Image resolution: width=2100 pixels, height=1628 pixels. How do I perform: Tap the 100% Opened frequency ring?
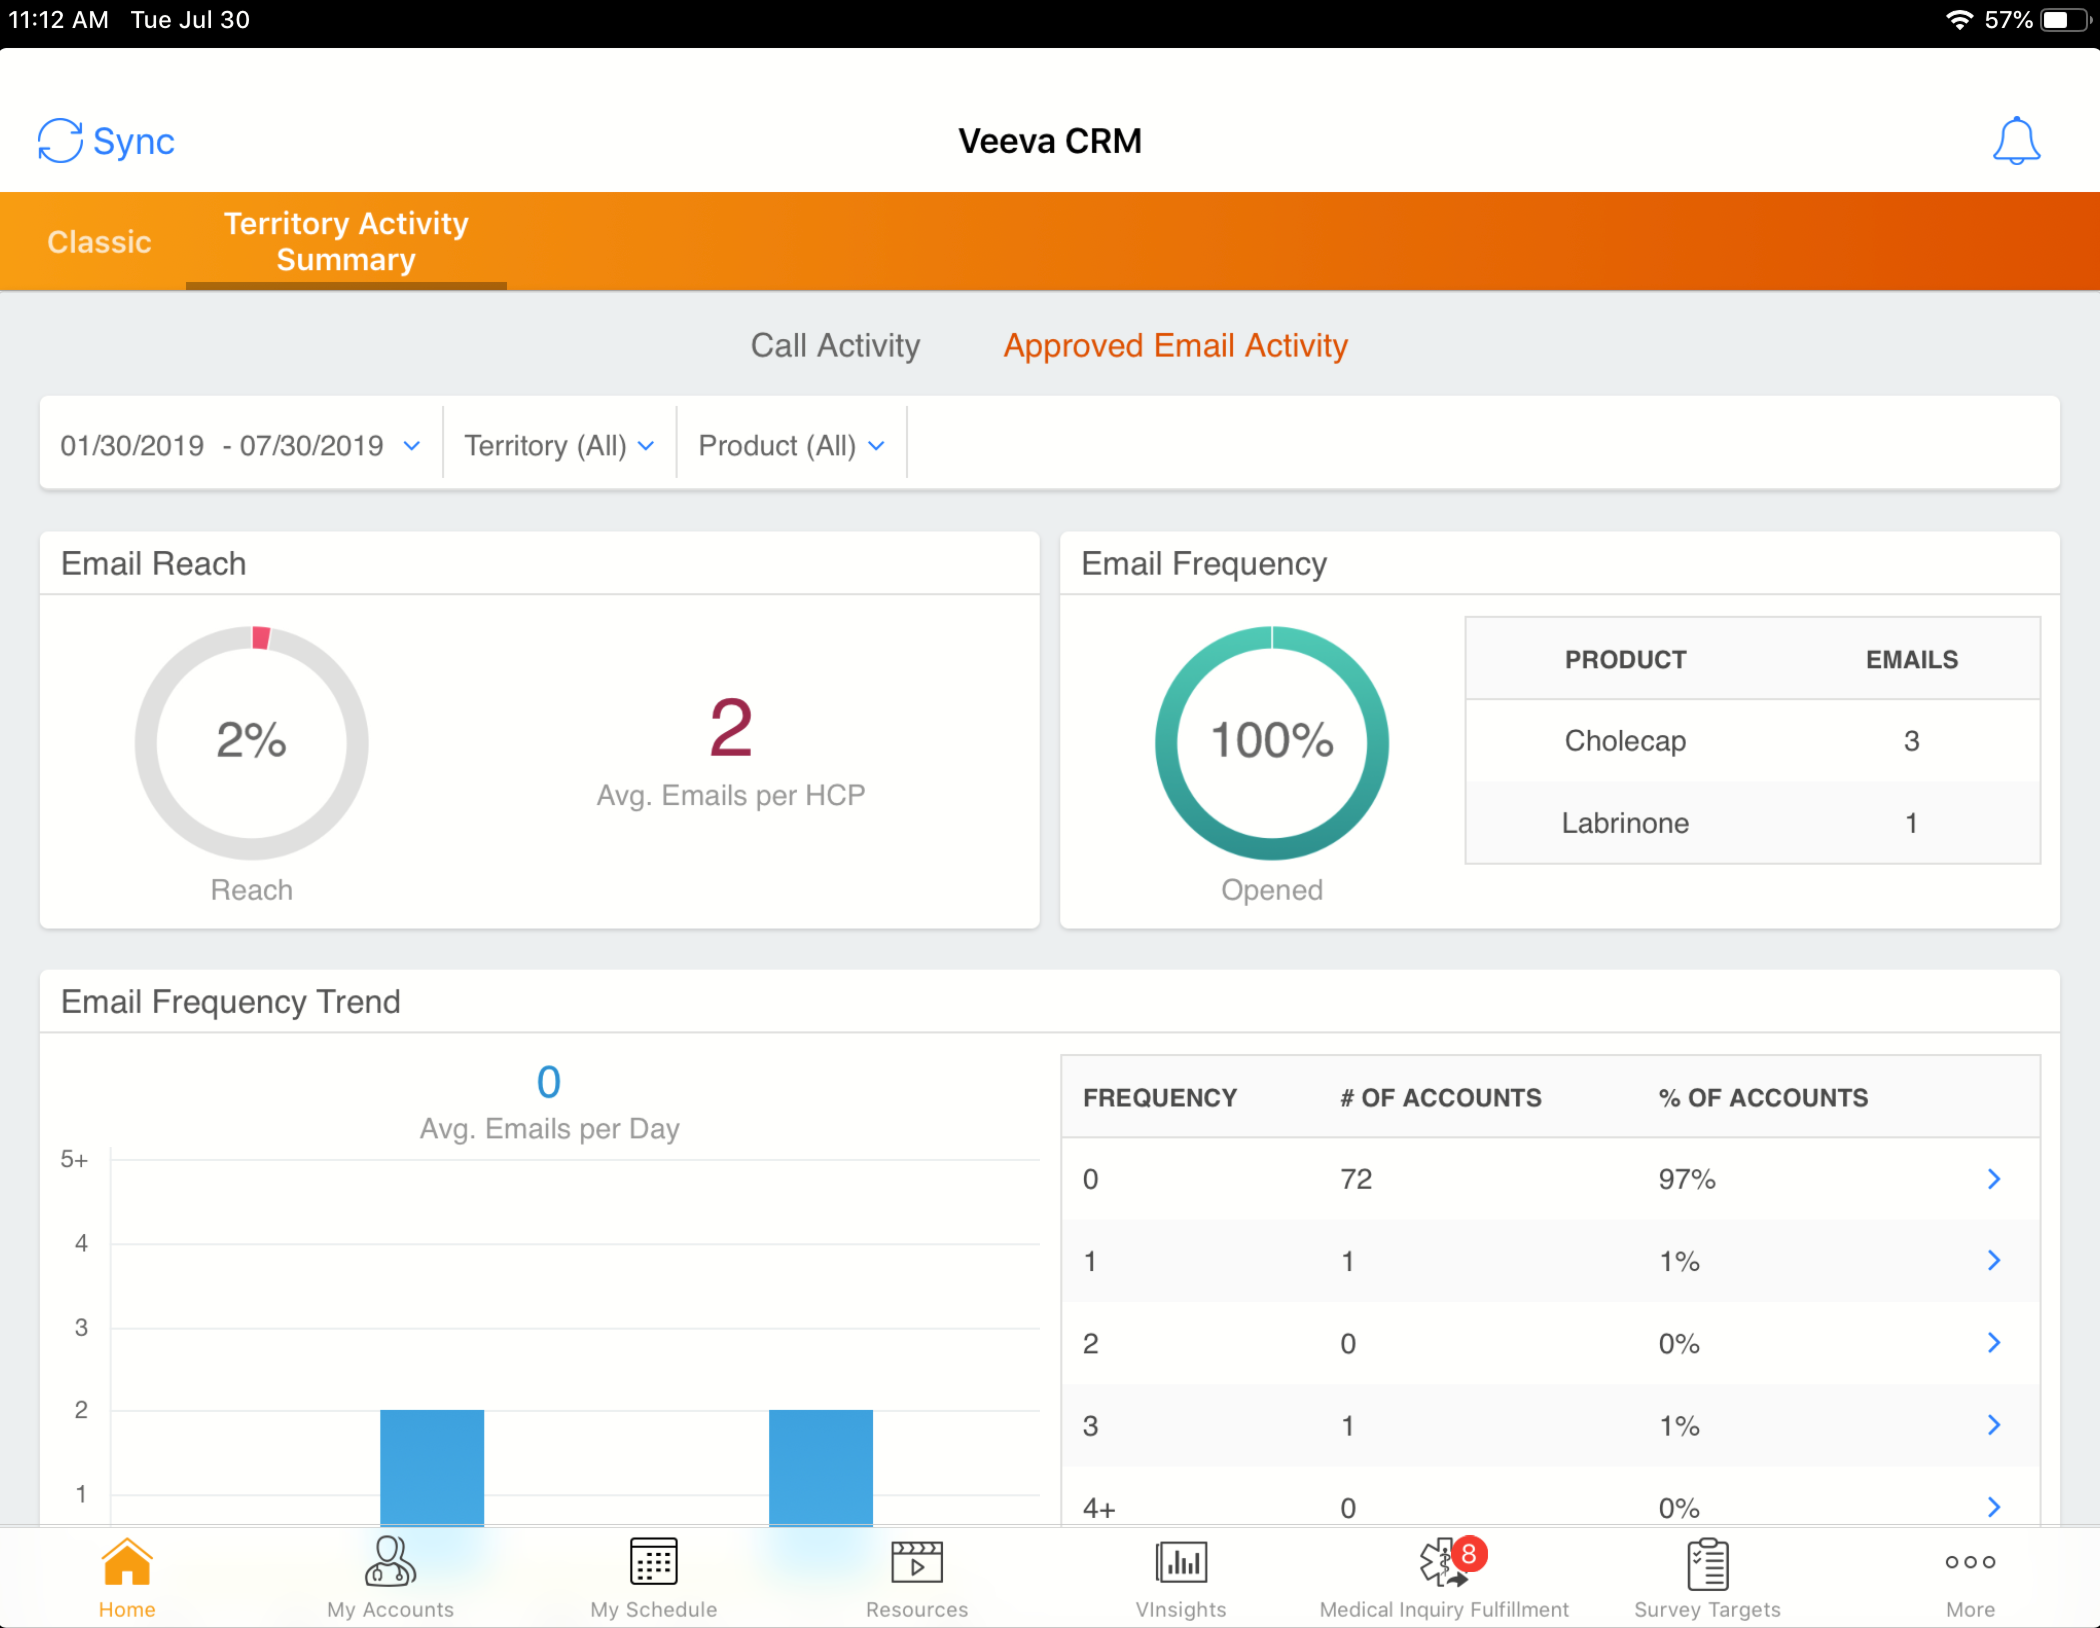click(1272, 742)
